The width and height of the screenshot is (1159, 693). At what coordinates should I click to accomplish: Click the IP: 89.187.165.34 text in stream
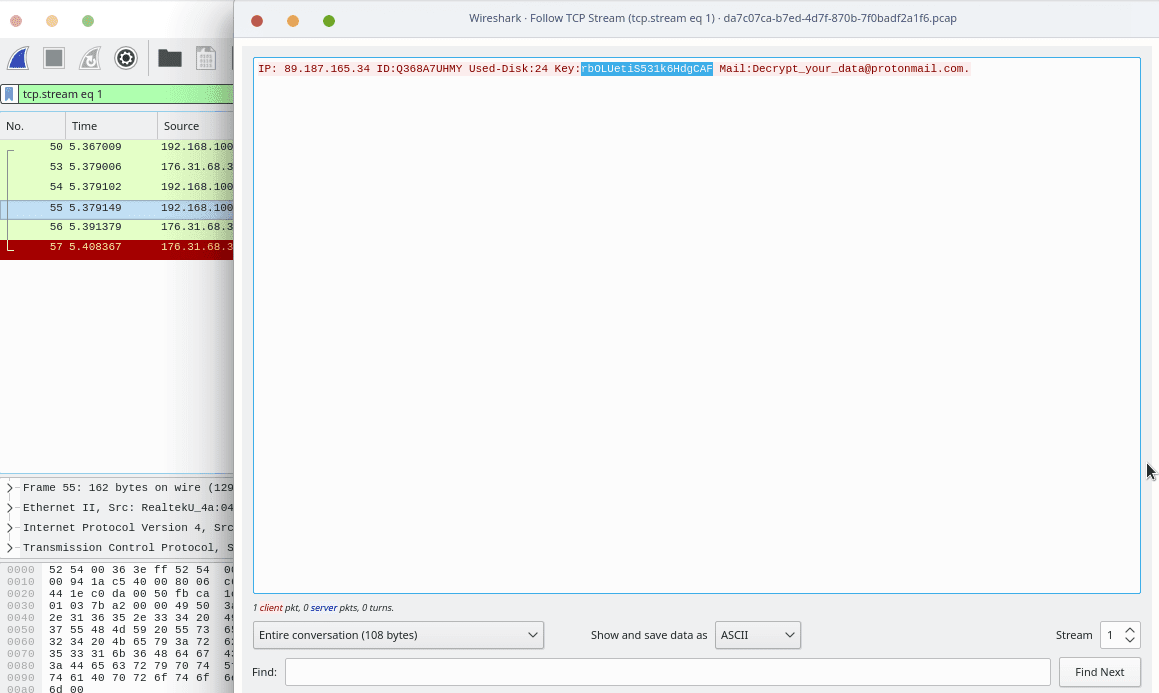(314, 69)
